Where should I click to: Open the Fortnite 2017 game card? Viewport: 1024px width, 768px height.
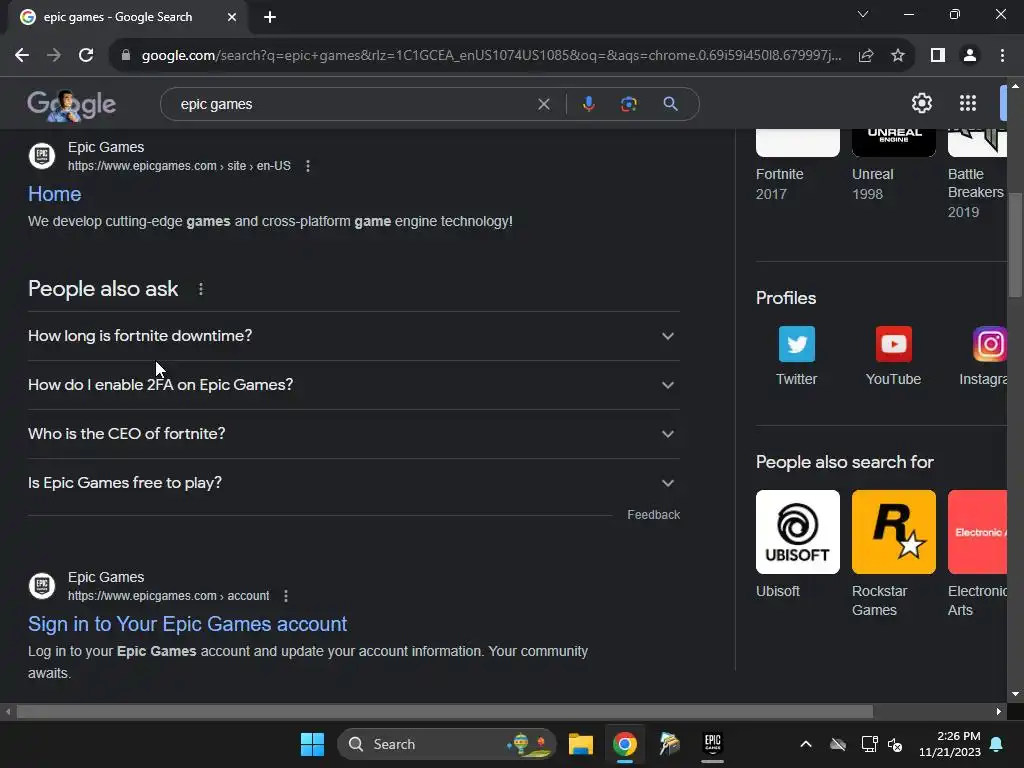tap(797, 166)
